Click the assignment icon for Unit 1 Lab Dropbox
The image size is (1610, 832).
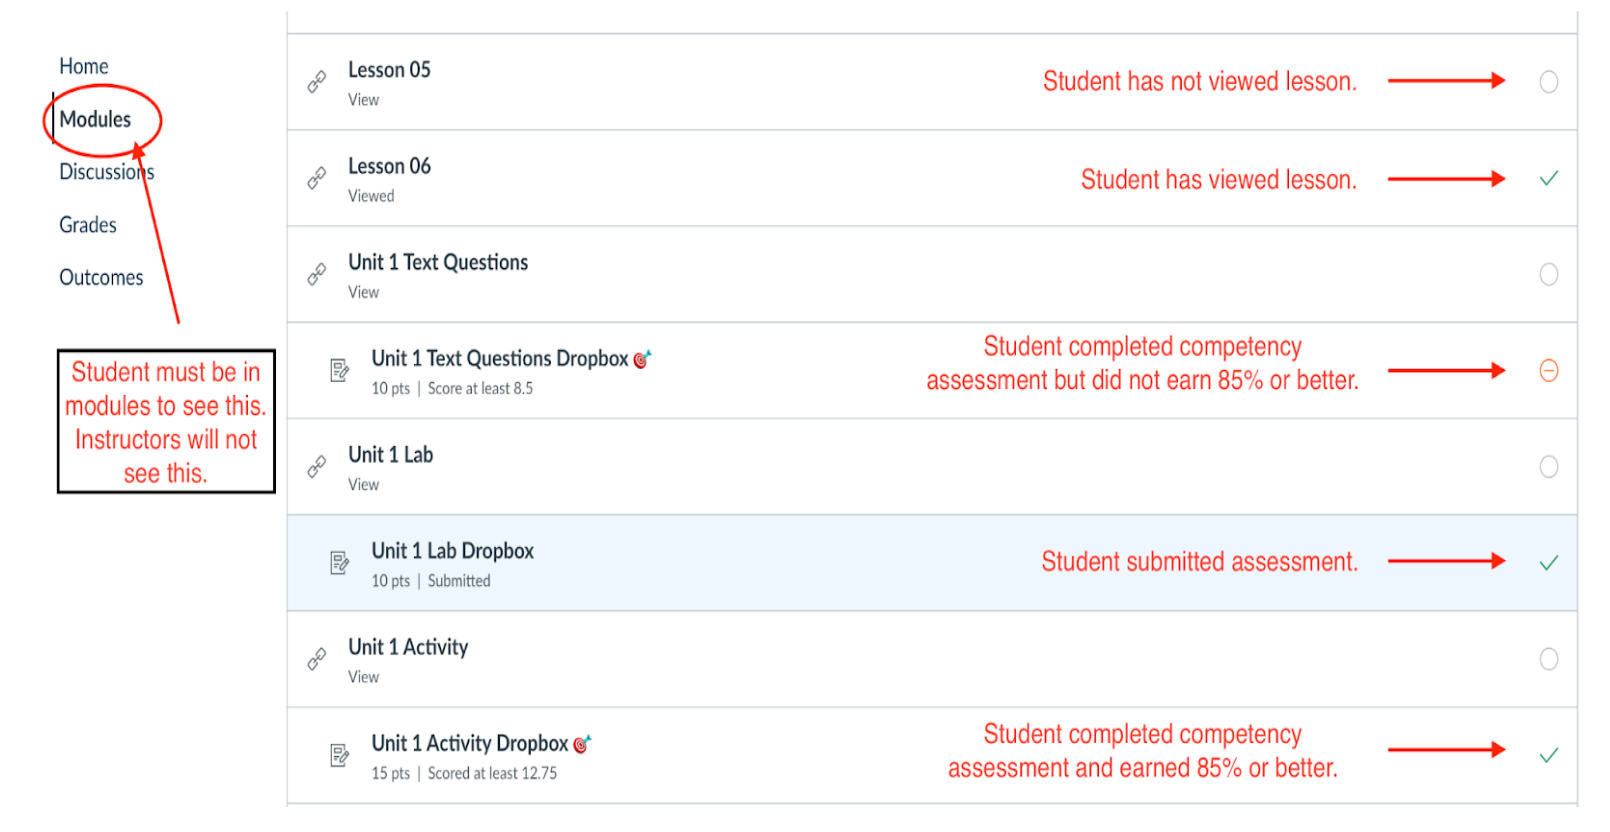point(340,563)
